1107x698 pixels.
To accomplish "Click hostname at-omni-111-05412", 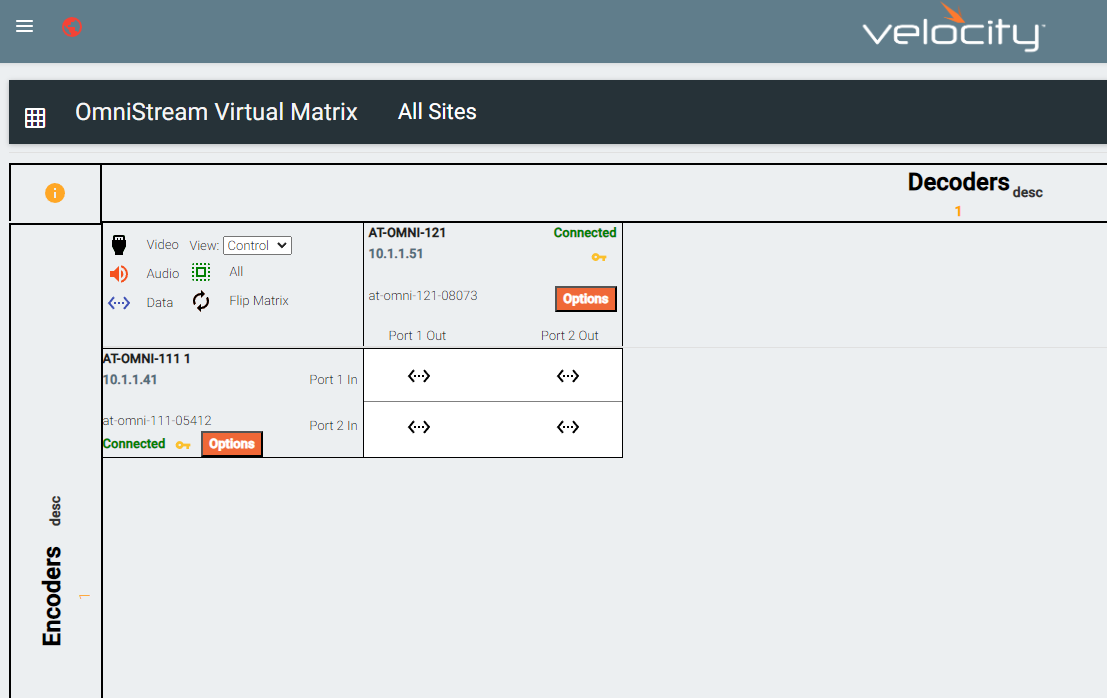I will coord(157,421).
